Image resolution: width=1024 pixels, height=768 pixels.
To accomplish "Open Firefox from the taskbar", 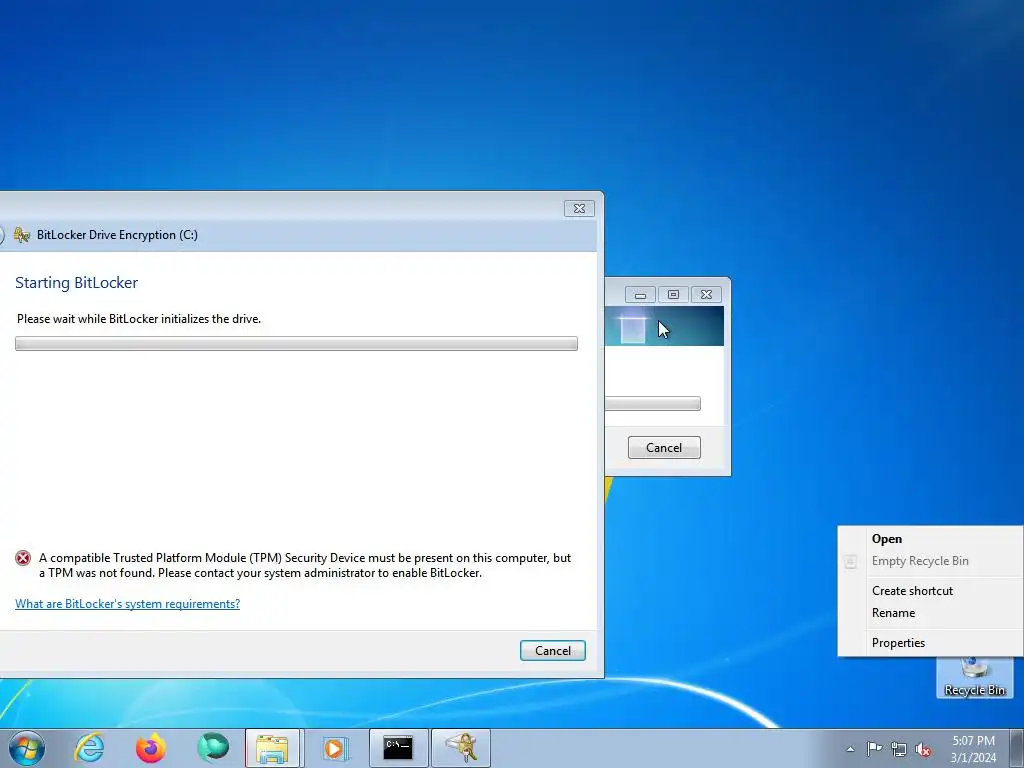I will coord(150,748).
